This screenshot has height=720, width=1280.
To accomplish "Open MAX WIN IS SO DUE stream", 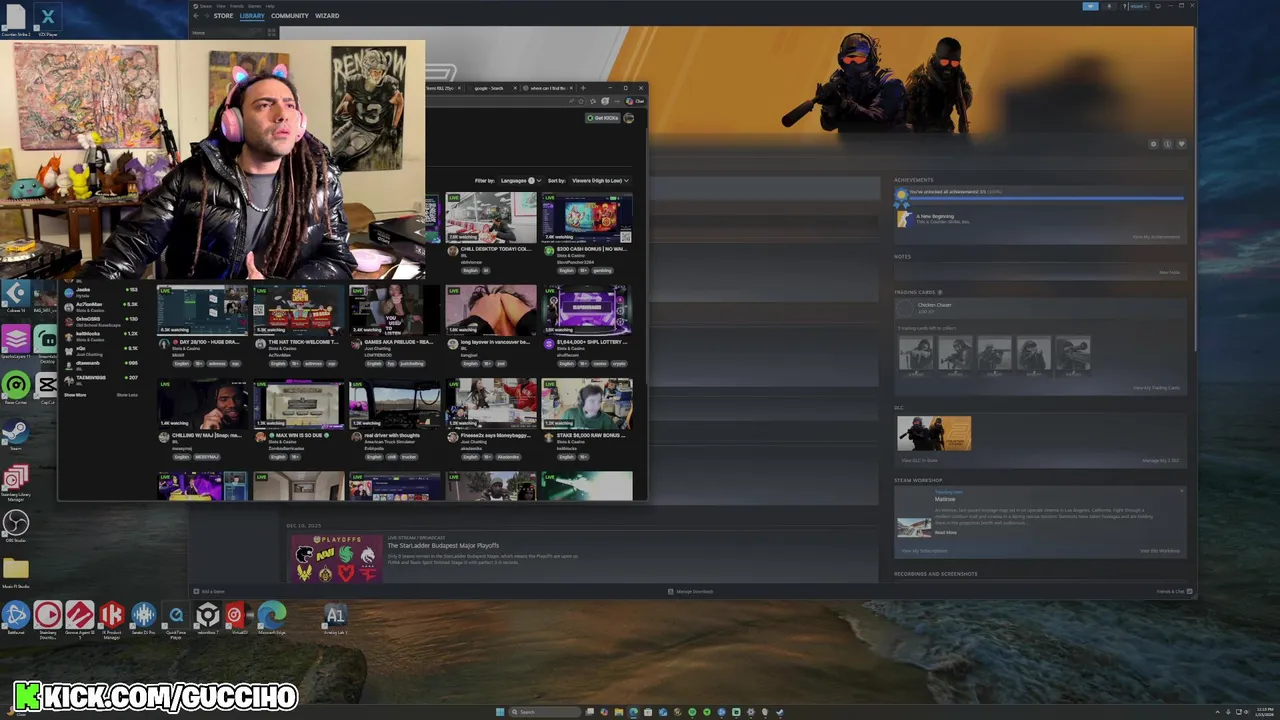I will [298, 404].
